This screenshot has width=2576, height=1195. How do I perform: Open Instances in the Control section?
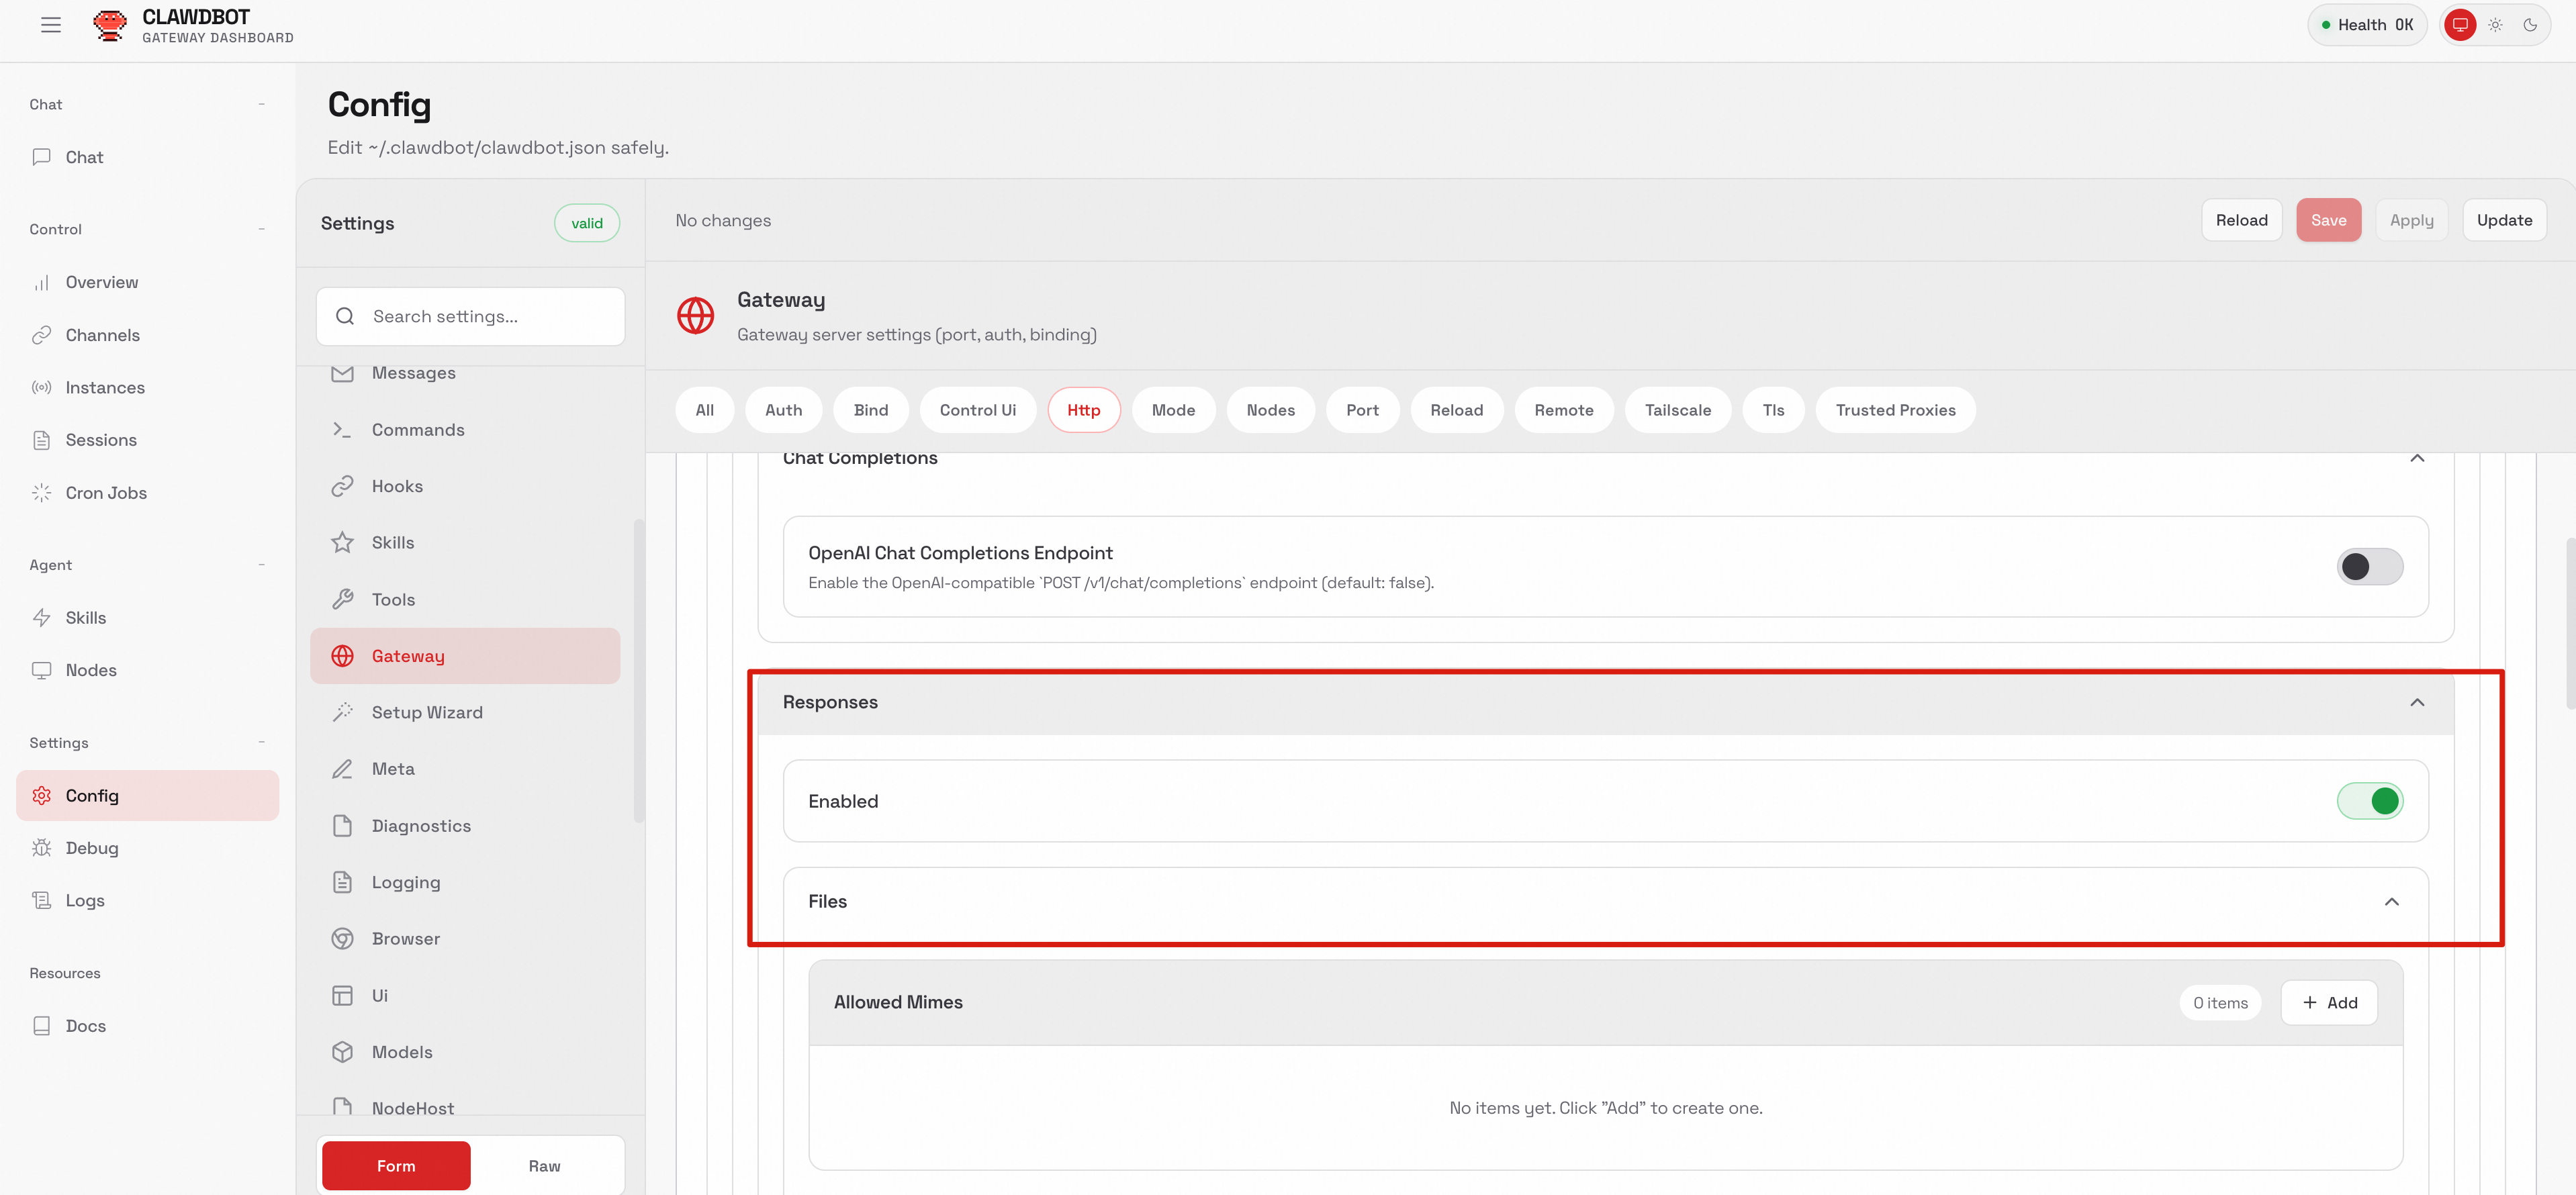pos(104,387)
